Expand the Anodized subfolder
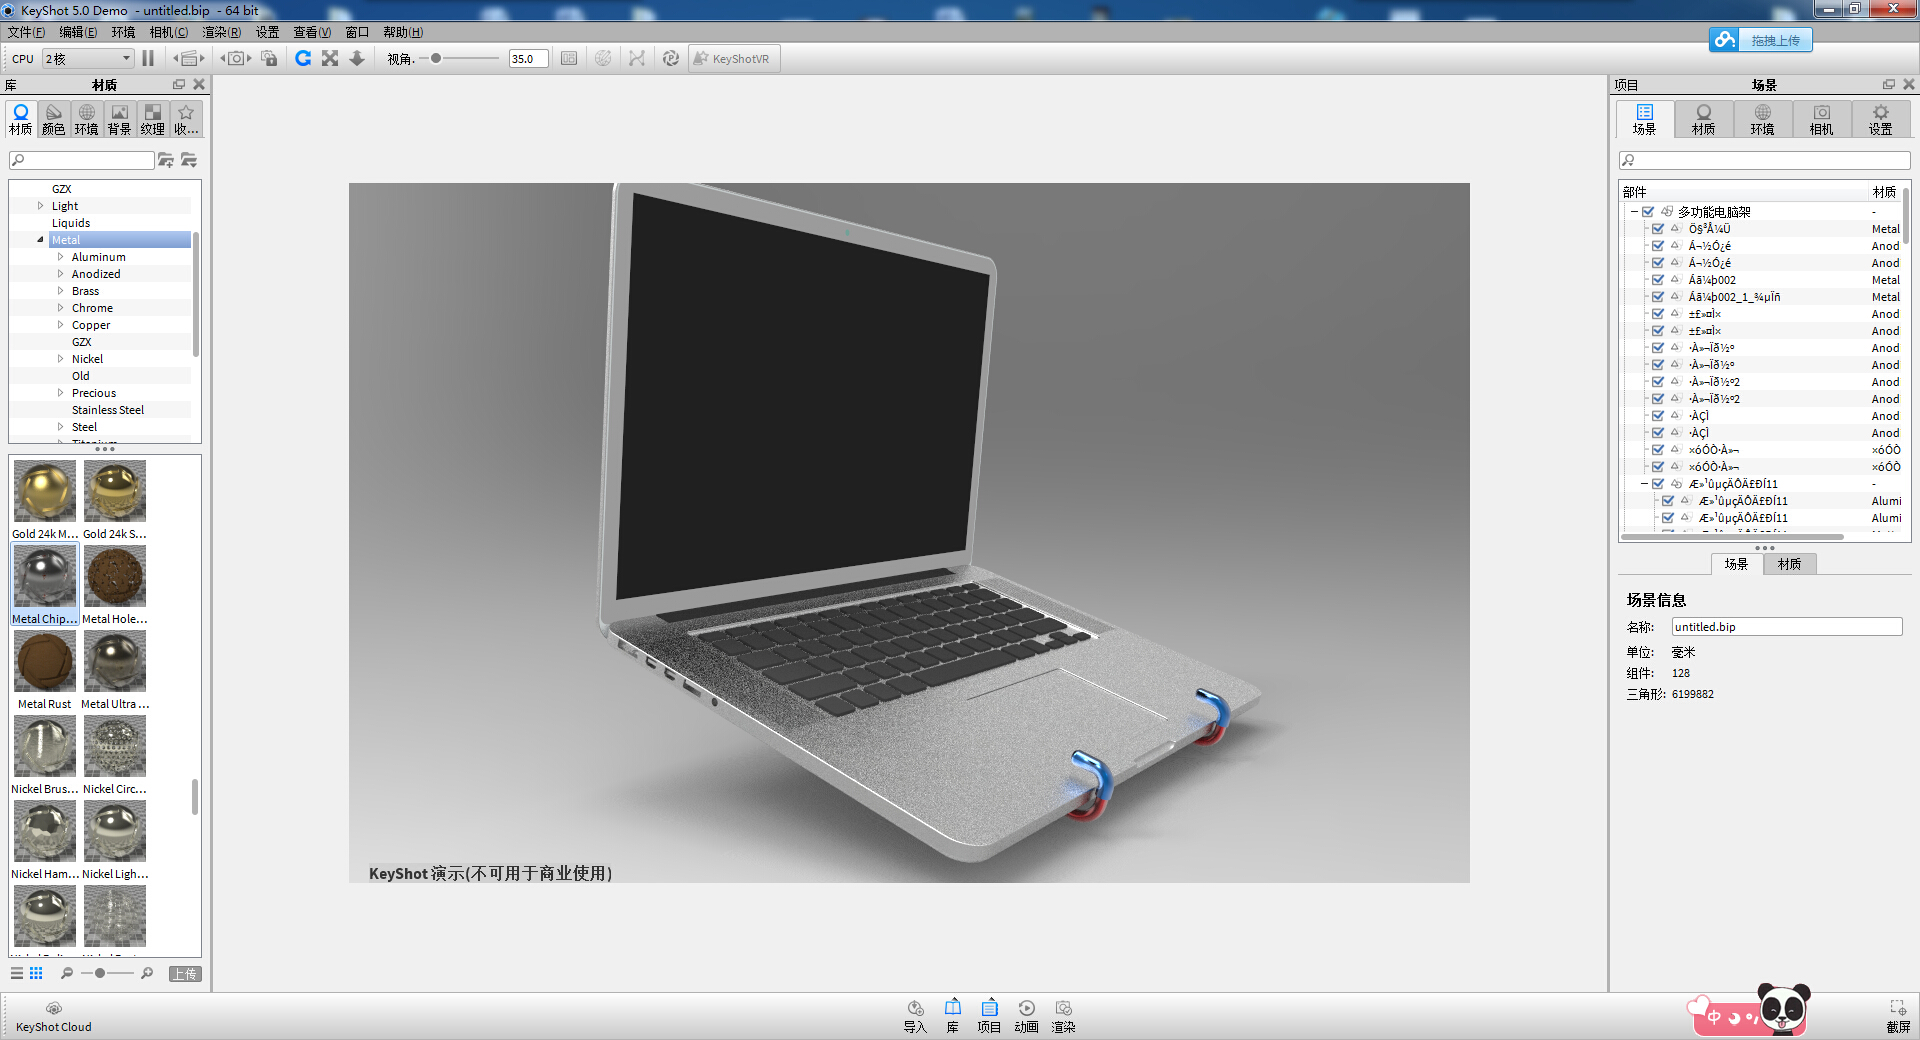Image resolution: width=1920 pixels, height=1040 pixels. (60, 274)
